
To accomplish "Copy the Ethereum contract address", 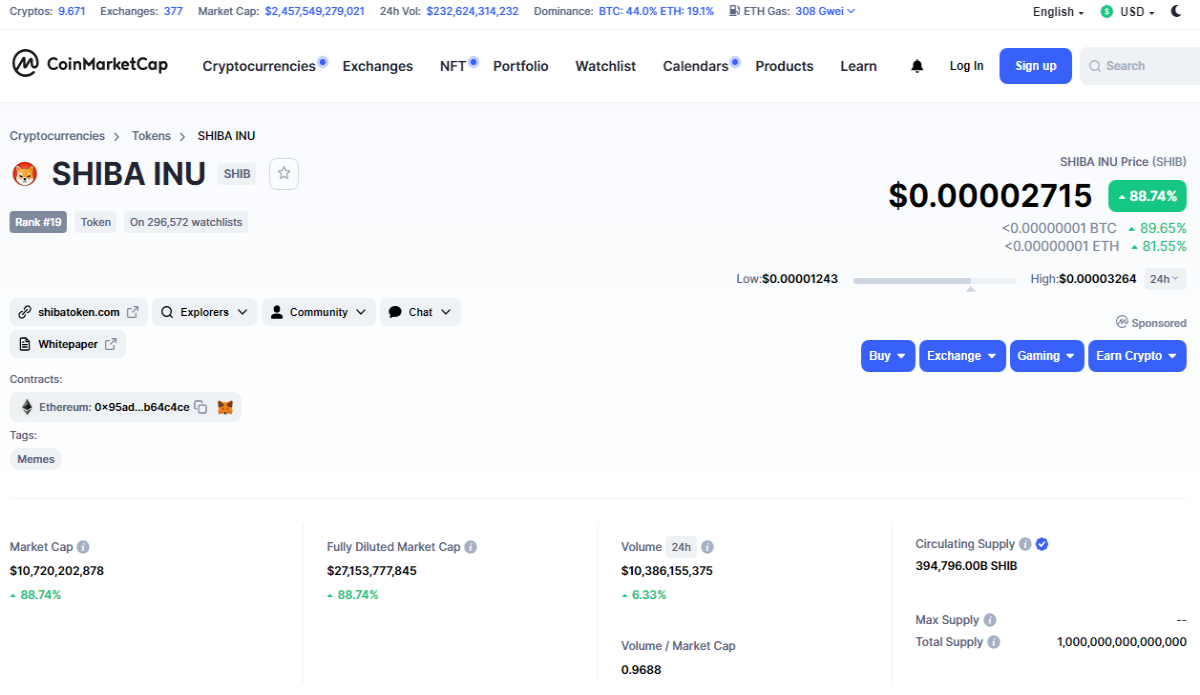I will point(200,407).
